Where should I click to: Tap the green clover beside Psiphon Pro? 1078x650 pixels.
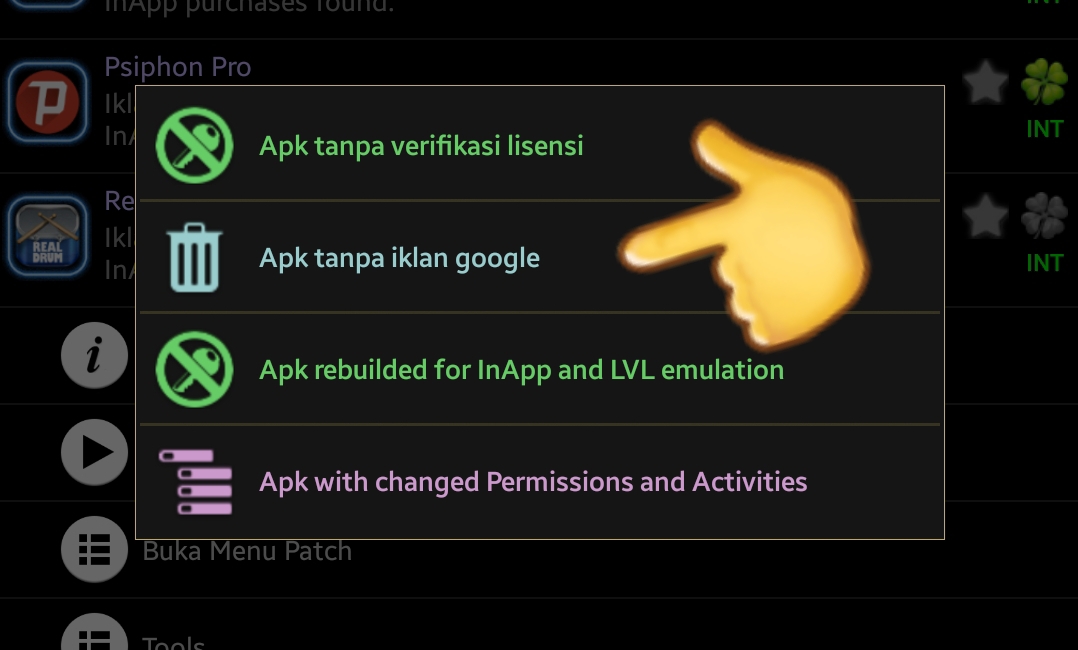point(1044,82)
